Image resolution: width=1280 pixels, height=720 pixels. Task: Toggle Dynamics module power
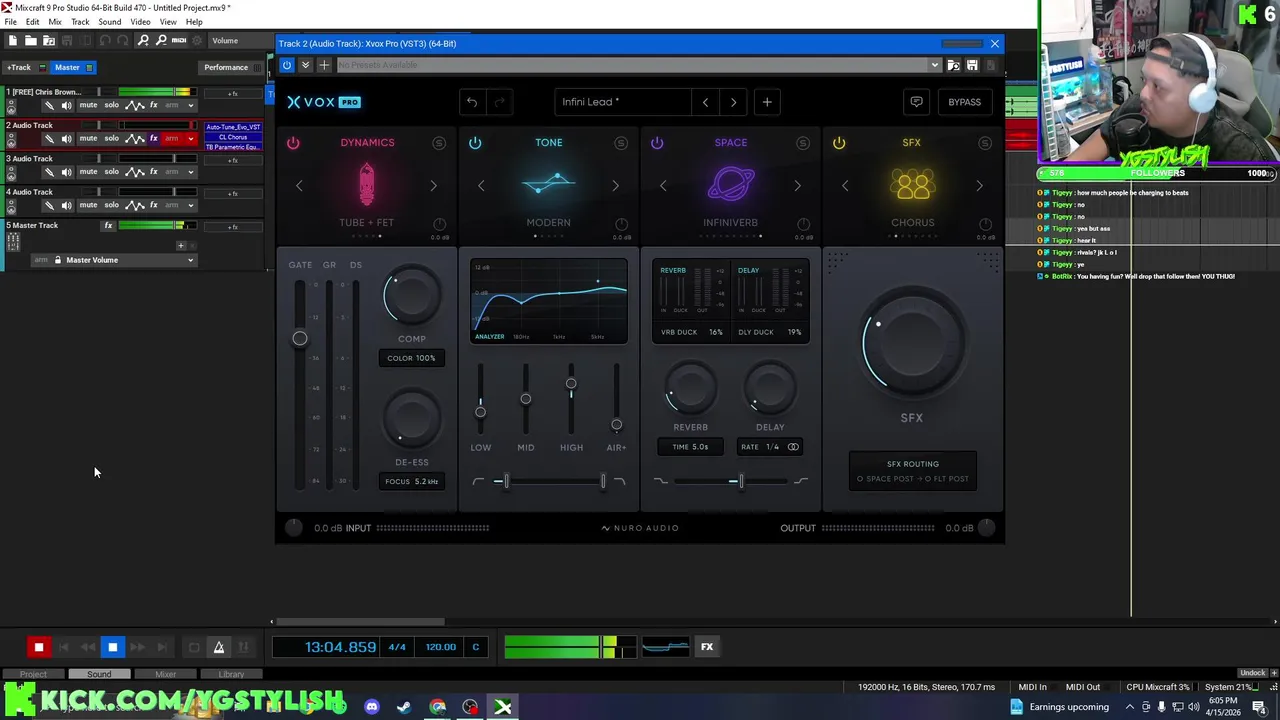point(293,143)
